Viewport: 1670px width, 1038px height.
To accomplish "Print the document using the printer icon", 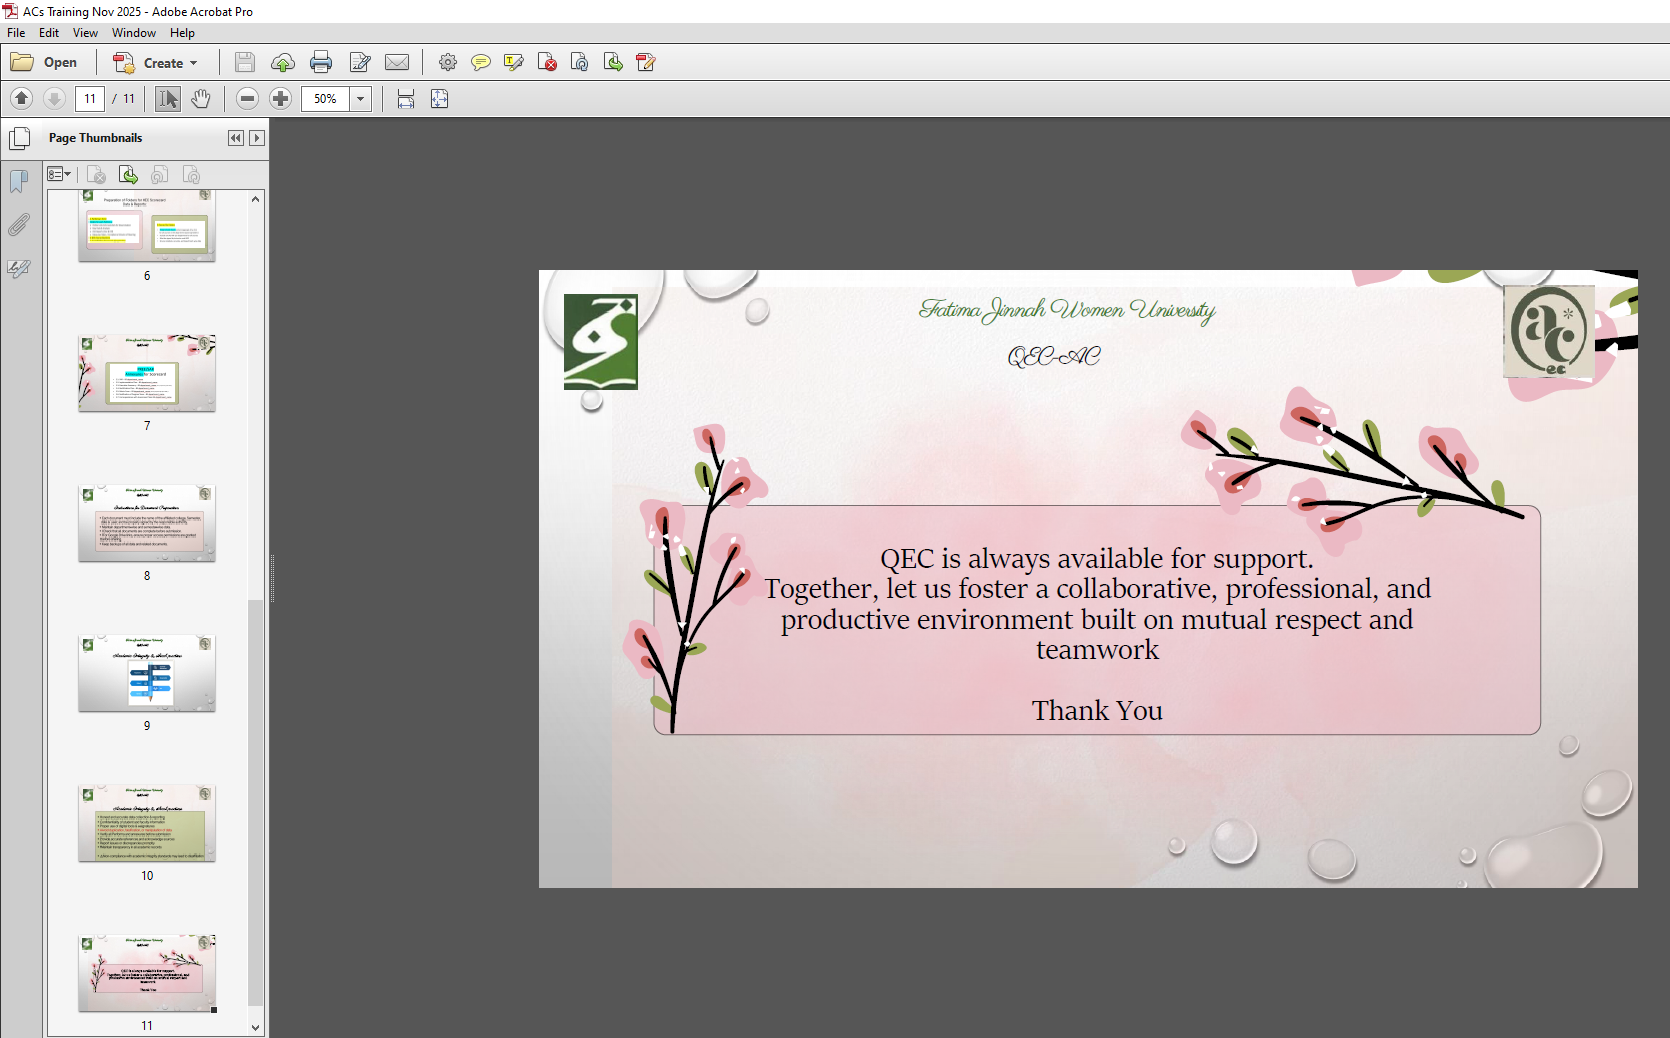I will point(321,63).
